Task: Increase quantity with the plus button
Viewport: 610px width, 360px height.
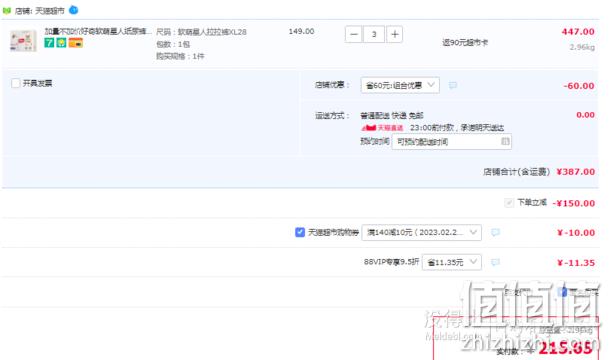Action: tap(394, 34)
